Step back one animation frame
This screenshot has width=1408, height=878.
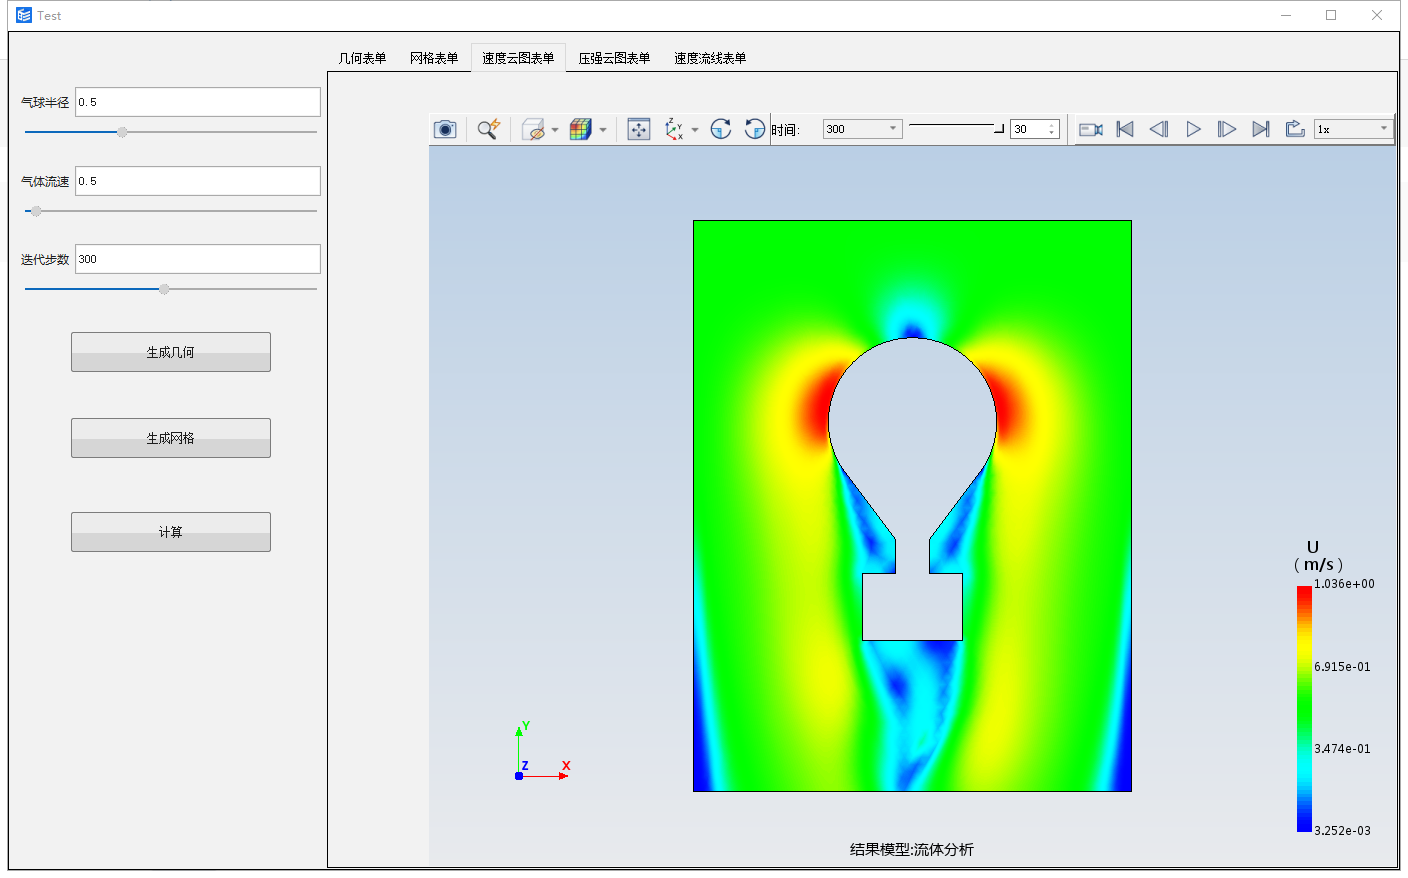pyautogui.click(x=1159, y=129)
